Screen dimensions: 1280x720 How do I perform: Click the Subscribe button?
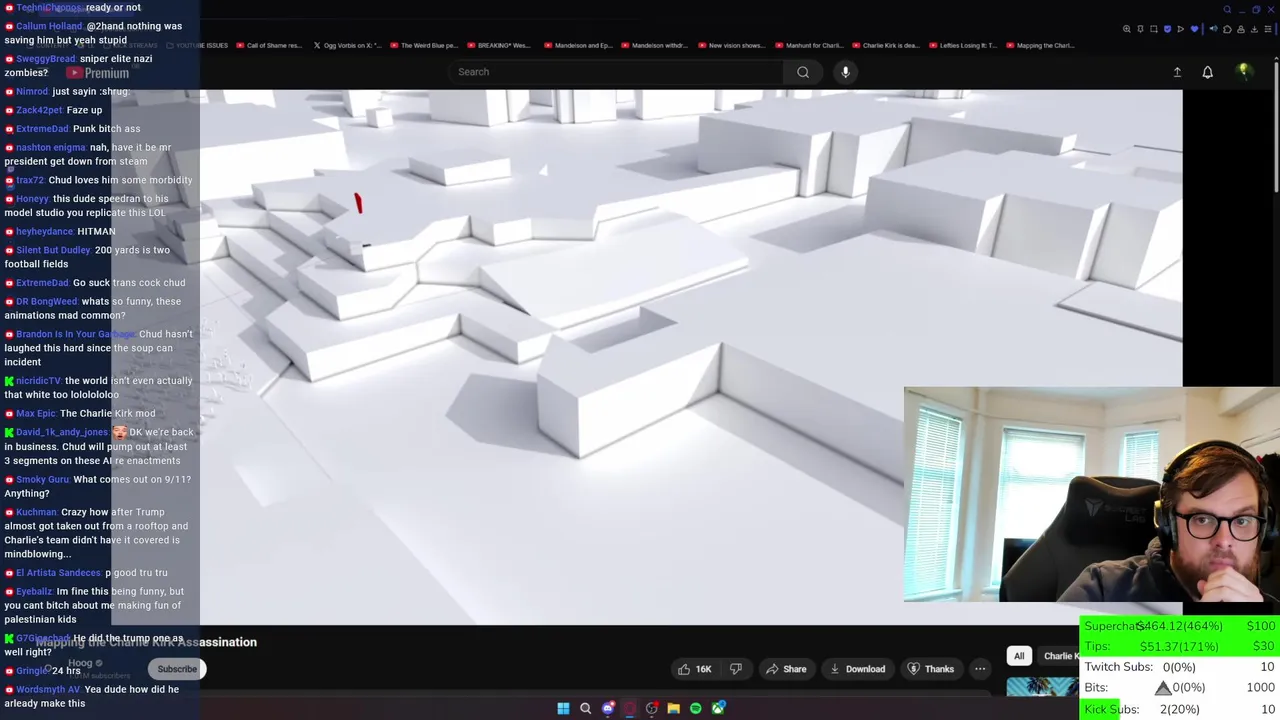point(177,669)
